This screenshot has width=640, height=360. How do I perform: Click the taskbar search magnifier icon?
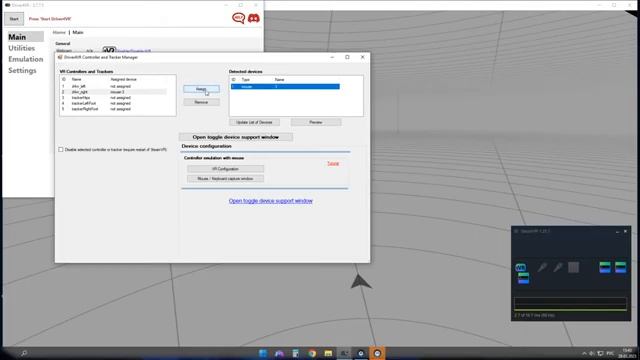pyautogui.click(x=24, y=353)
